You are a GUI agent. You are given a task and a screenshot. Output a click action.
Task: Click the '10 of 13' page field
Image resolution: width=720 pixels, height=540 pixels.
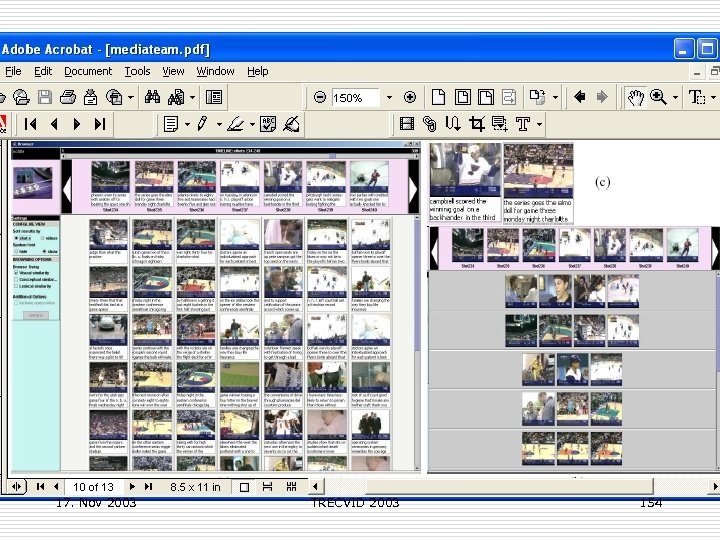click(x=93, y=487)
